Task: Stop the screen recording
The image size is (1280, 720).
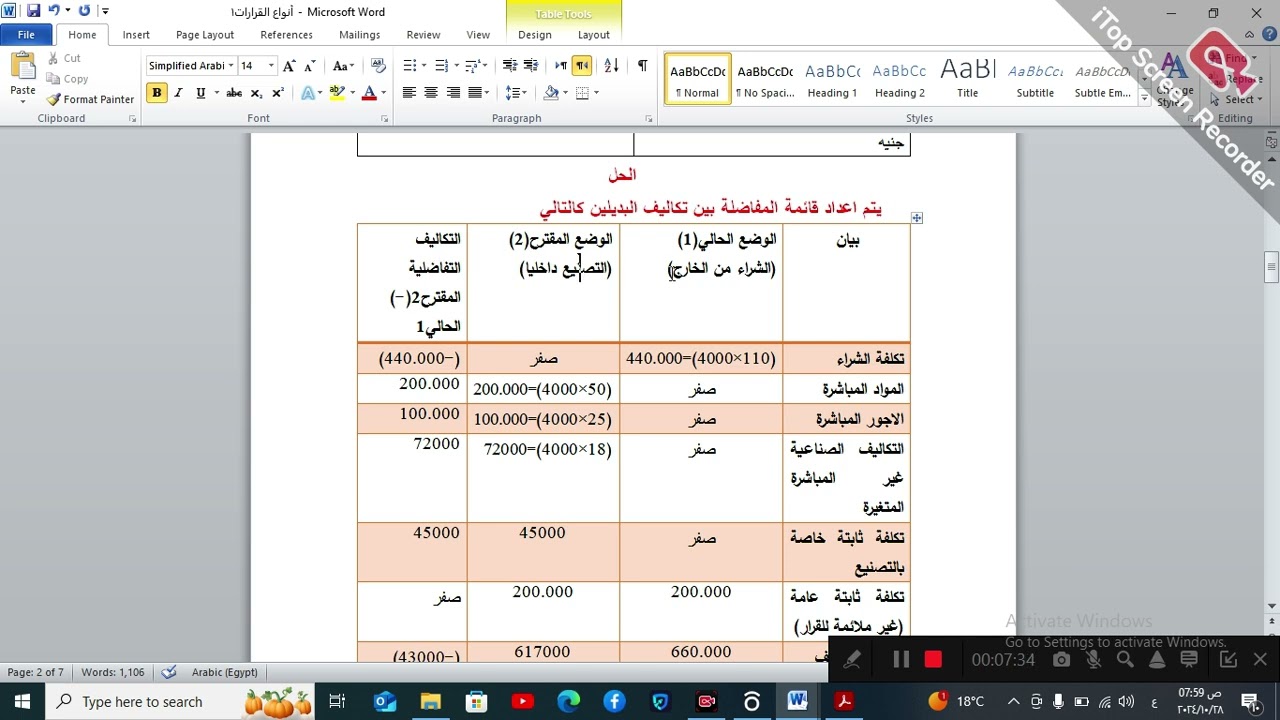Action: 933,660
